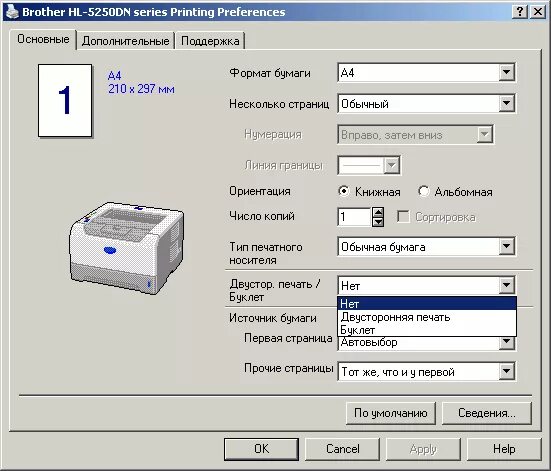Click the Число копий input field

click(x=354, y=217)
